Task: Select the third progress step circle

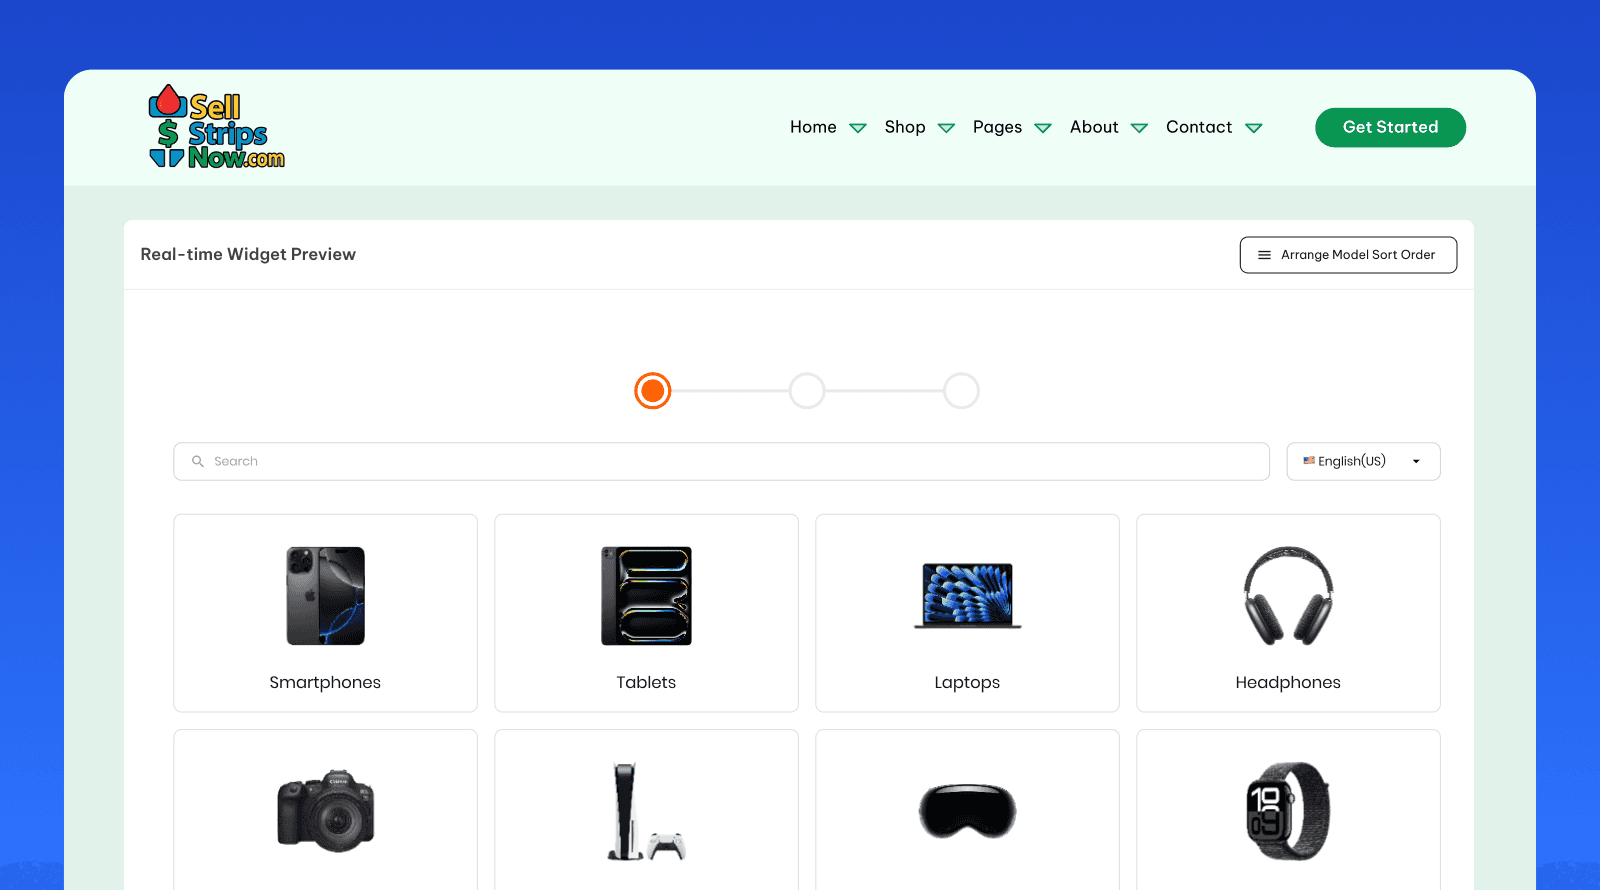Action: [961, 391]
